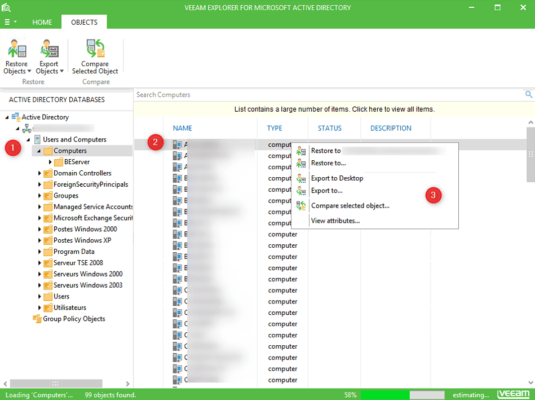Click the BEServer folder icon
535x400 pixels.
(59, 162)
